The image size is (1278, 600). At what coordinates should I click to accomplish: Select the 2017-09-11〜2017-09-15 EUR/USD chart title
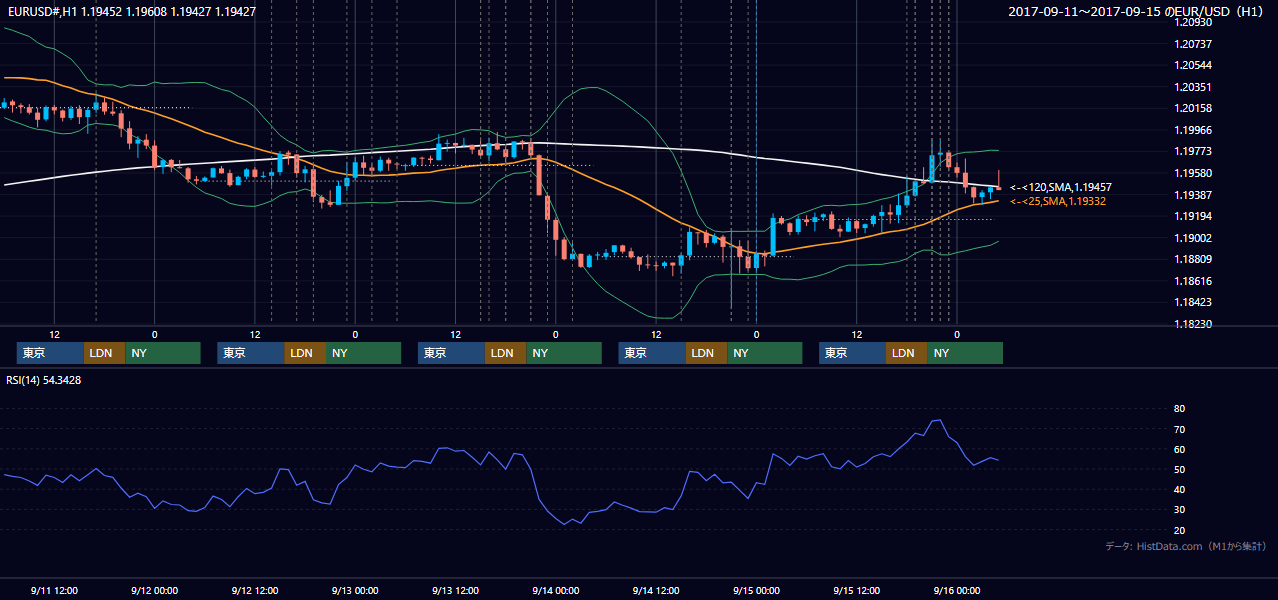[x=1136, y=12]
